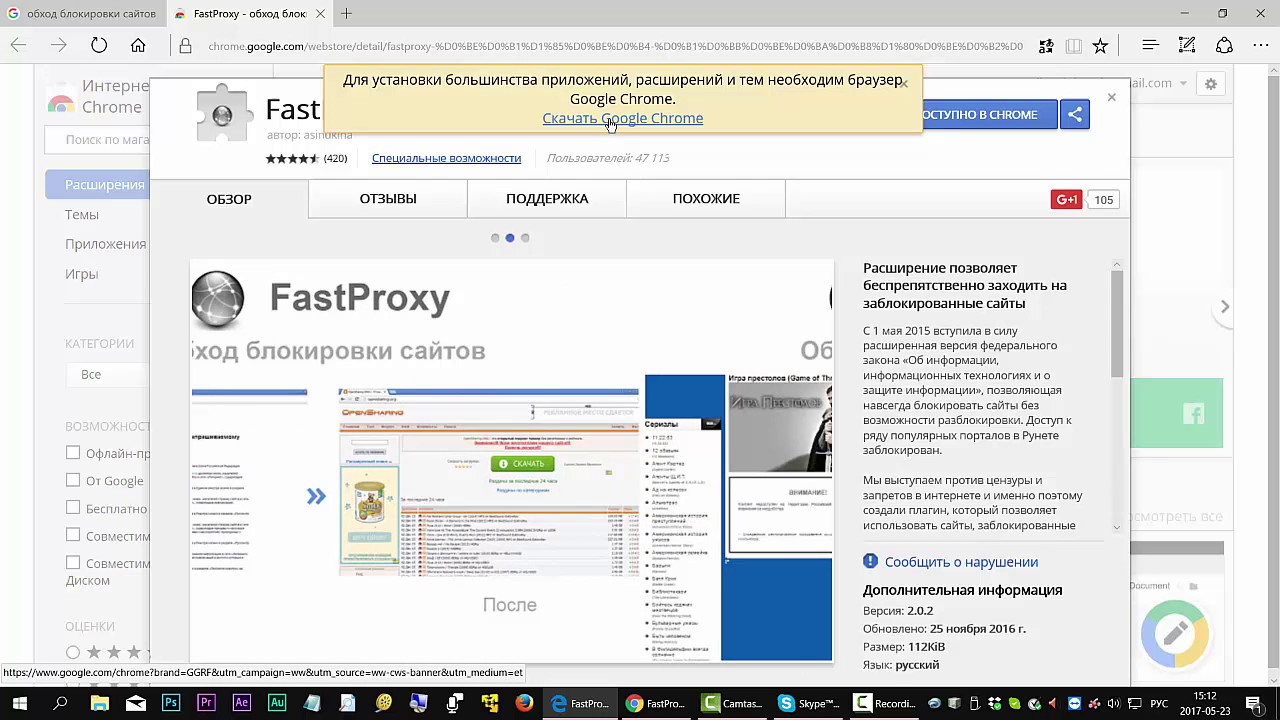Open the ПОХОЖИЕ tab
Screen dimensions: 1280x720
[706, 198]
